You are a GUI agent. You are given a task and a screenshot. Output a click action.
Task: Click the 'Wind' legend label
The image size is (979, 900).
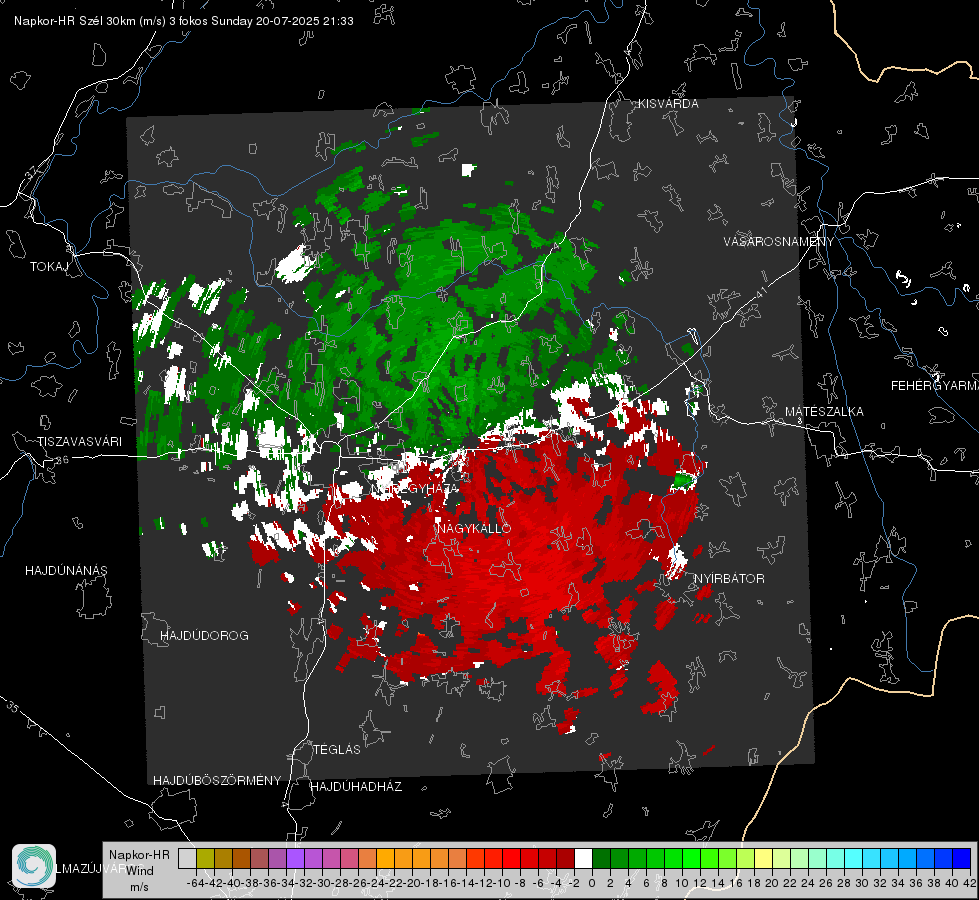tap(140, 870)
